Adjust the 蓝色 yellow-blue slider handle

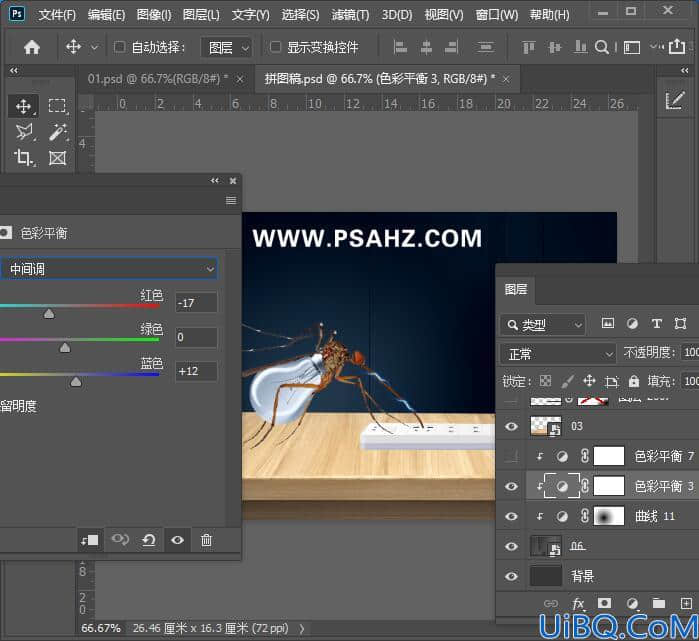(x=76, y=382)
